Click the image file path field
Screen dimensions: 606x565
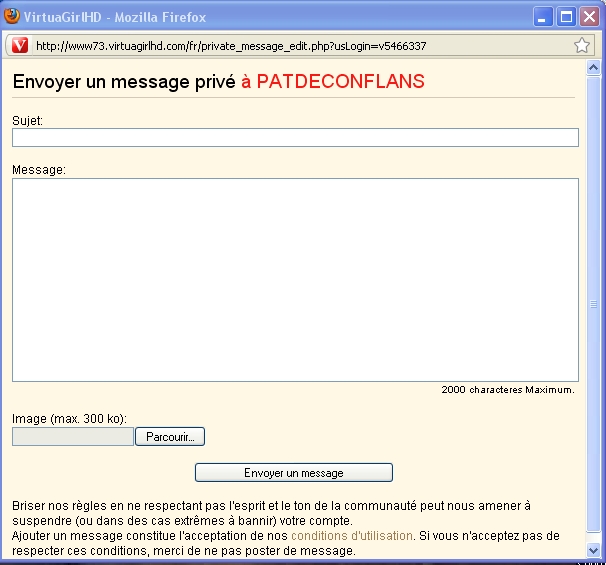click(73, 437)
